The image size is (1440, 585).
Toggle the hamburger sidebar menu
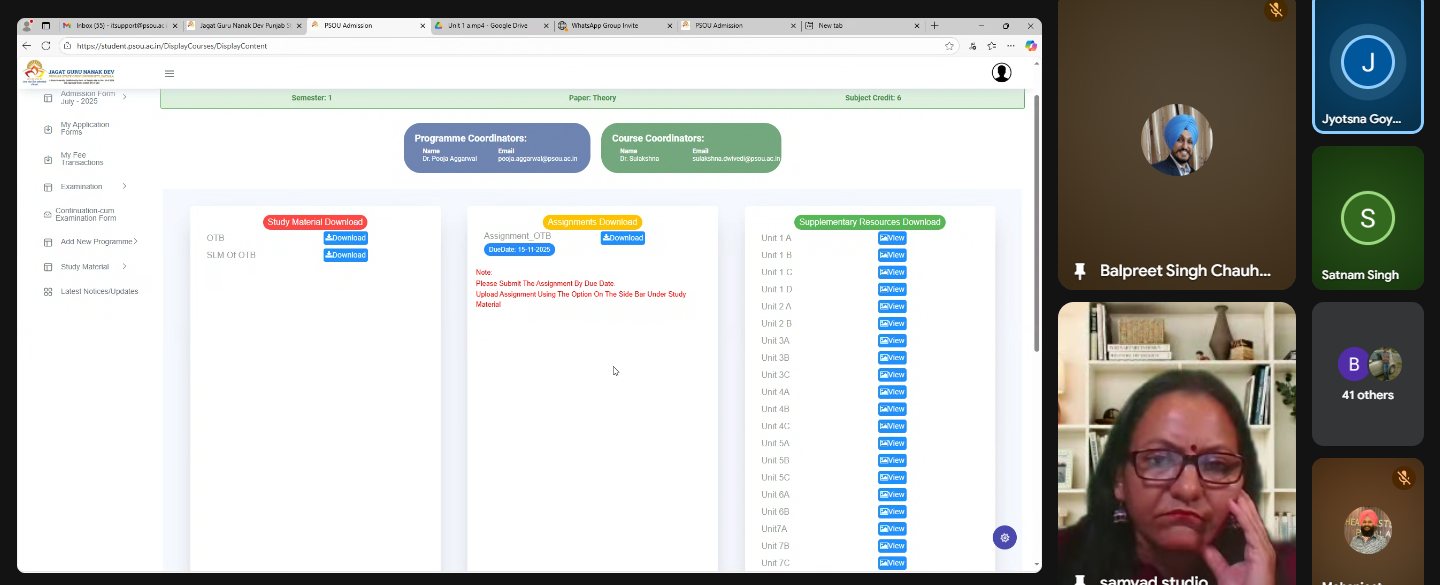169,73
